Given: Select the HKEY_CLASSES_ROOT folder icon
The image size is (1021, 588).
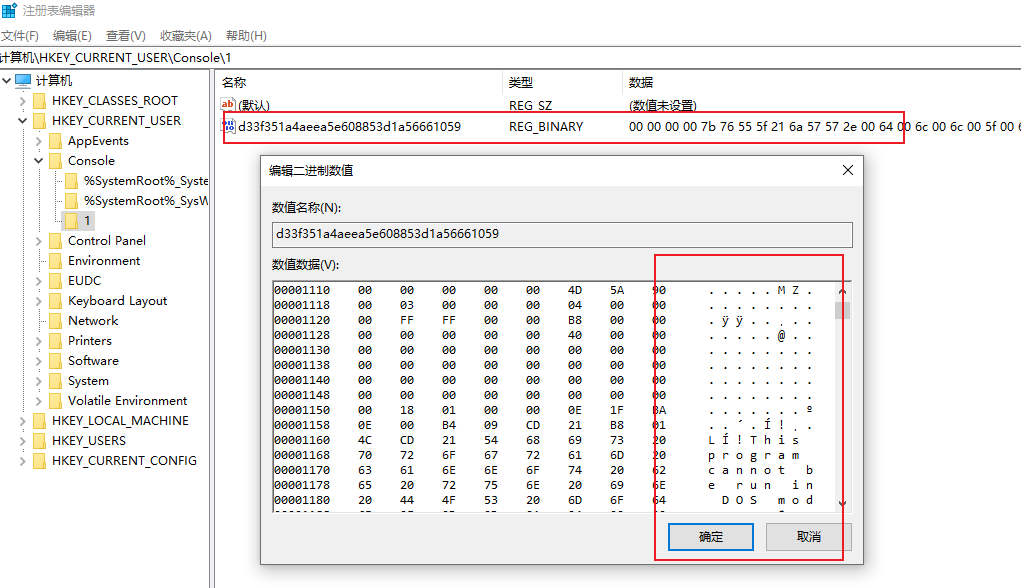Looking at the screenshot, I should coord(40,101).
